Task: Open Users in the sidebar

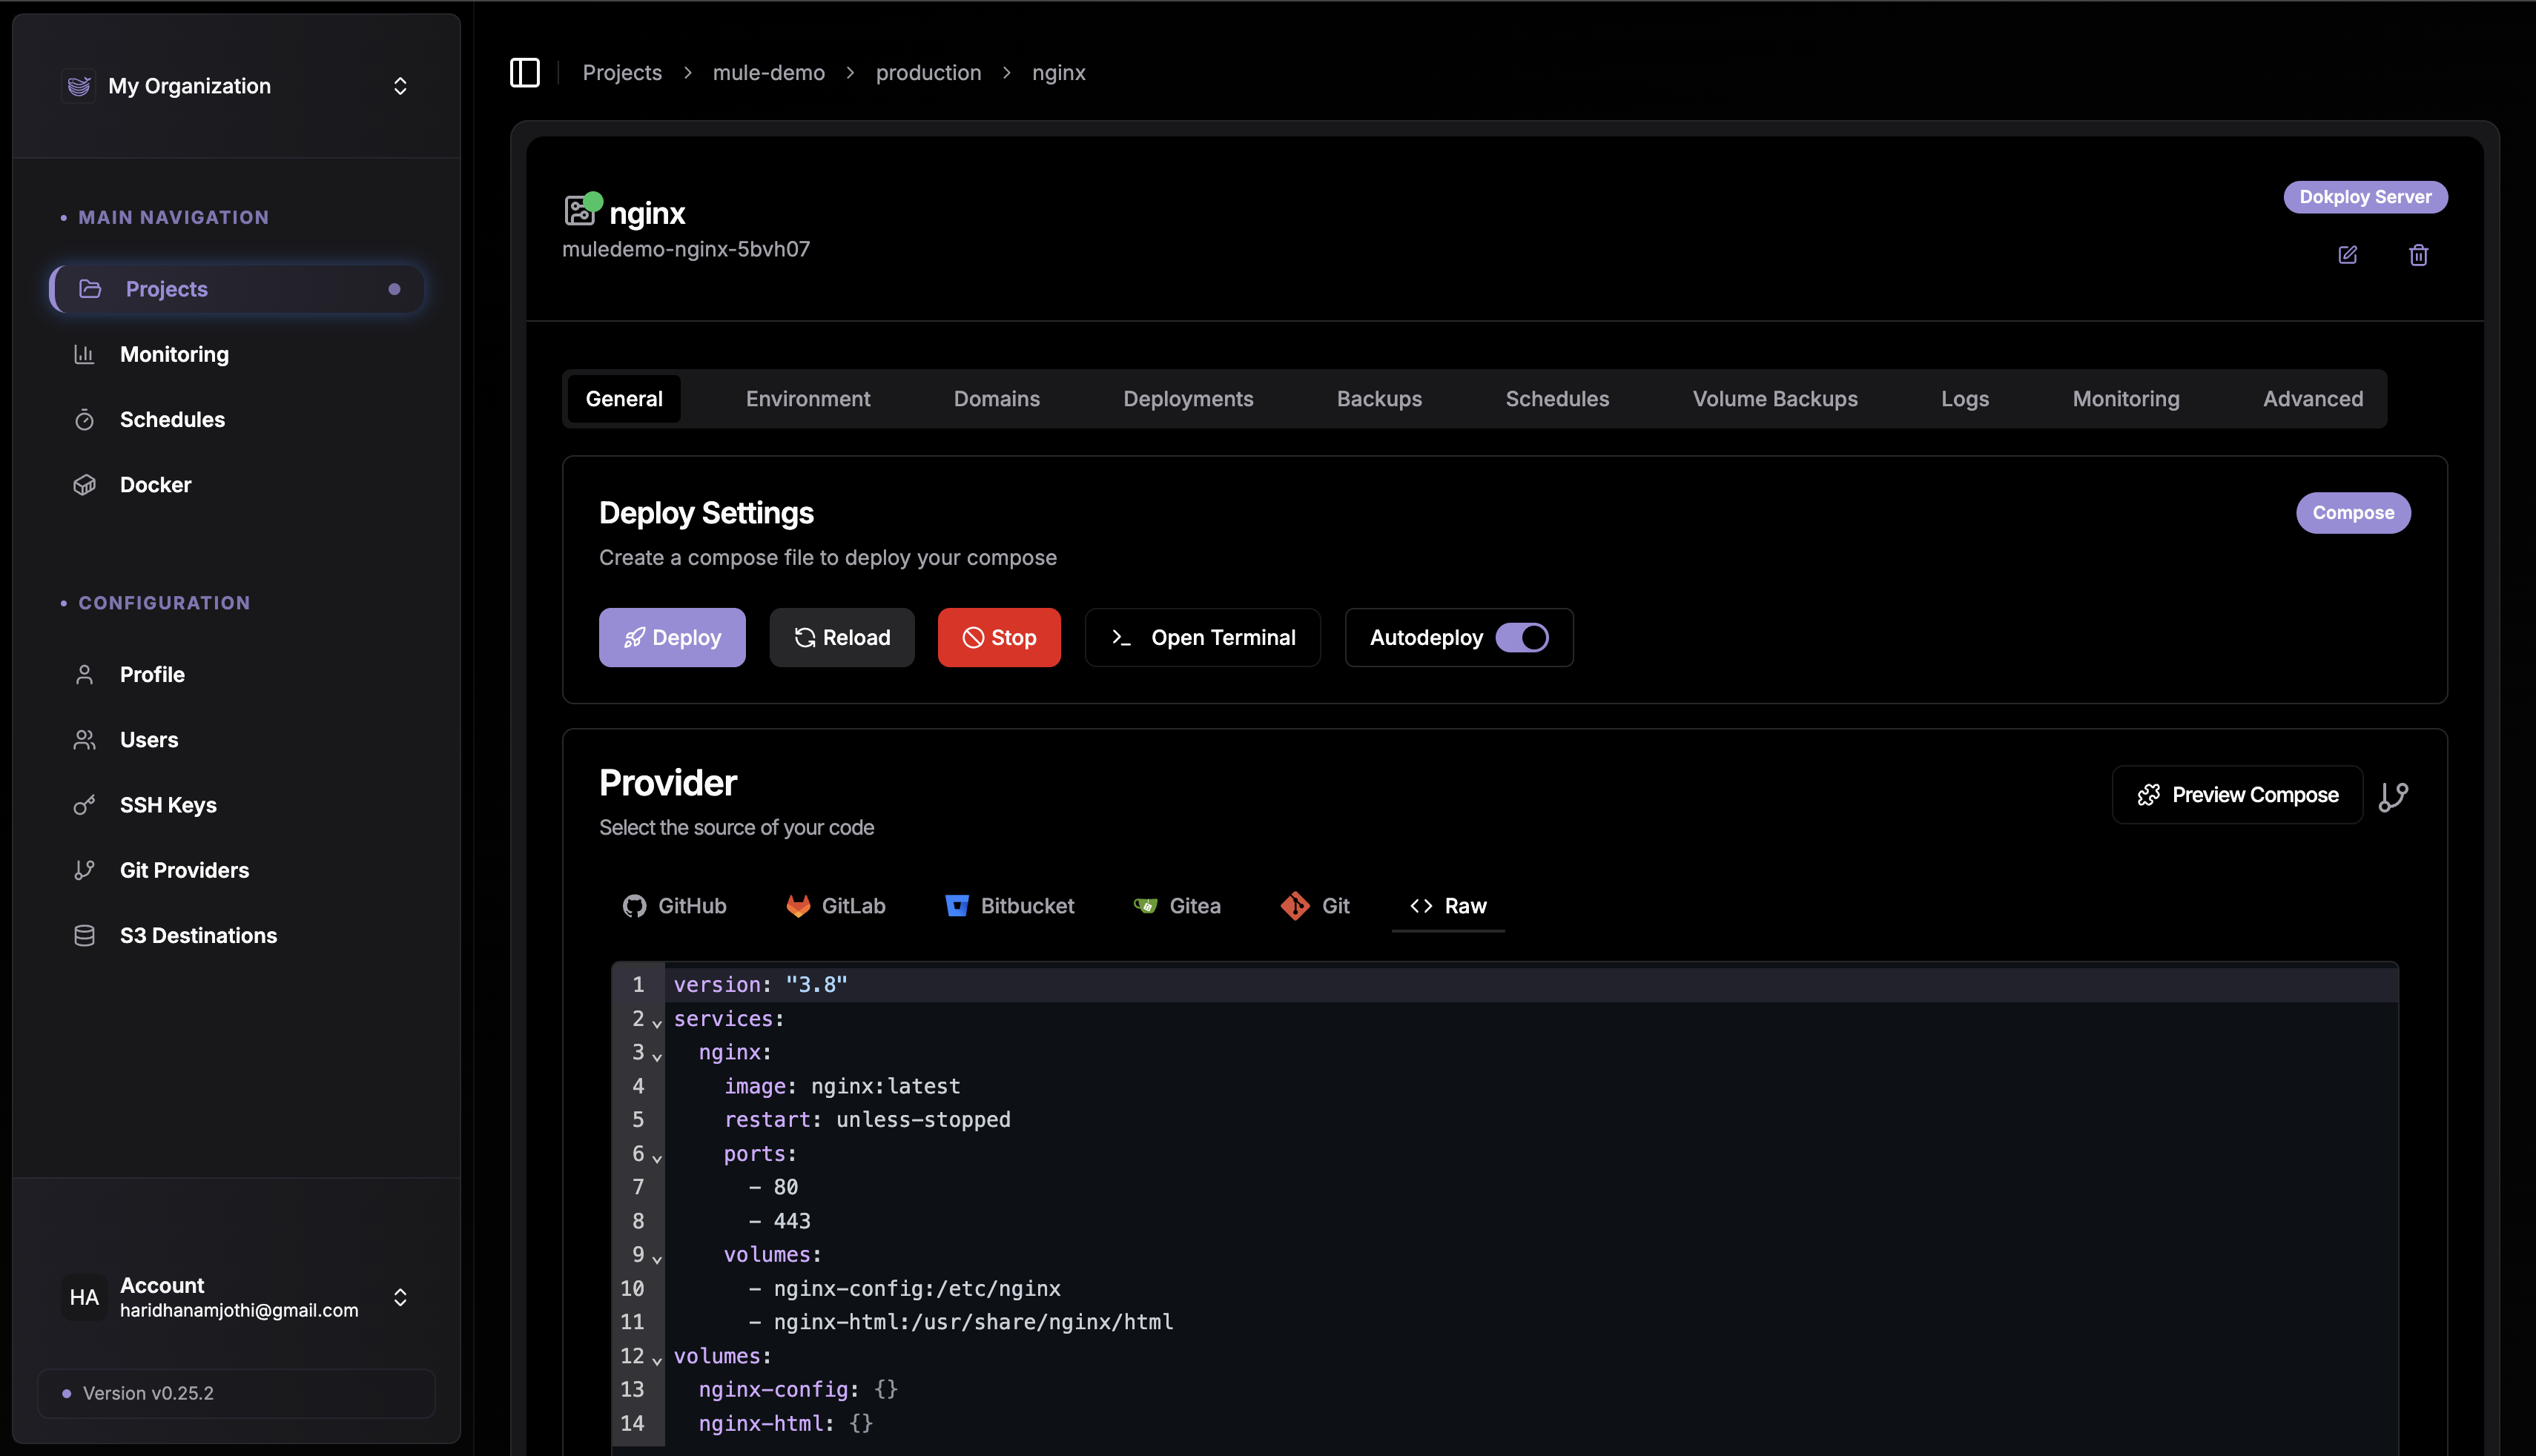Action: pos(236,740)
